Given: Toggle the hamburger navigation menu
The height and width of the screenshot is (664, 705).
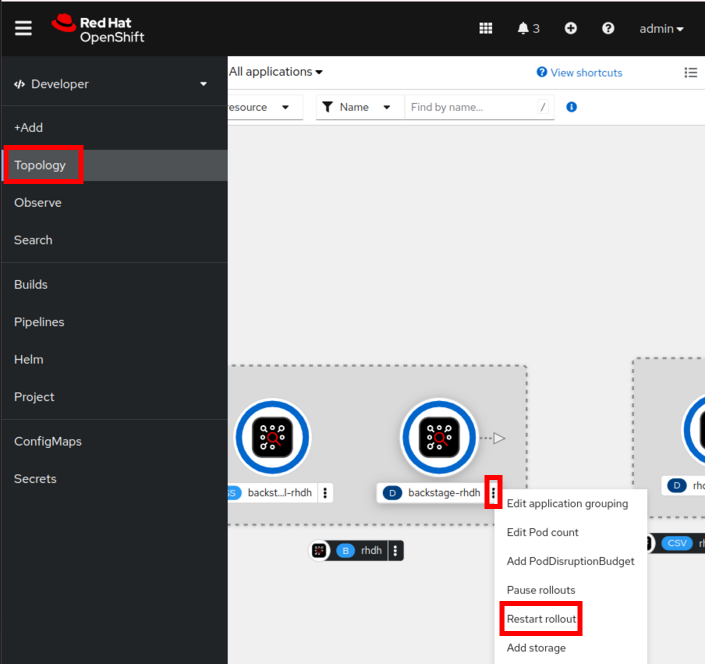Looking at the screenshot, I should (x=23, y=28).
